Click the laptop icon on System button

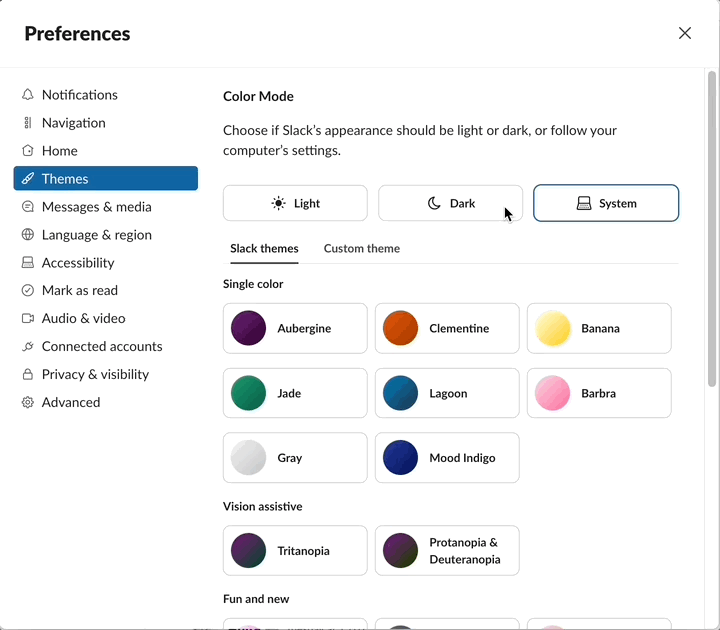(584, 203)
